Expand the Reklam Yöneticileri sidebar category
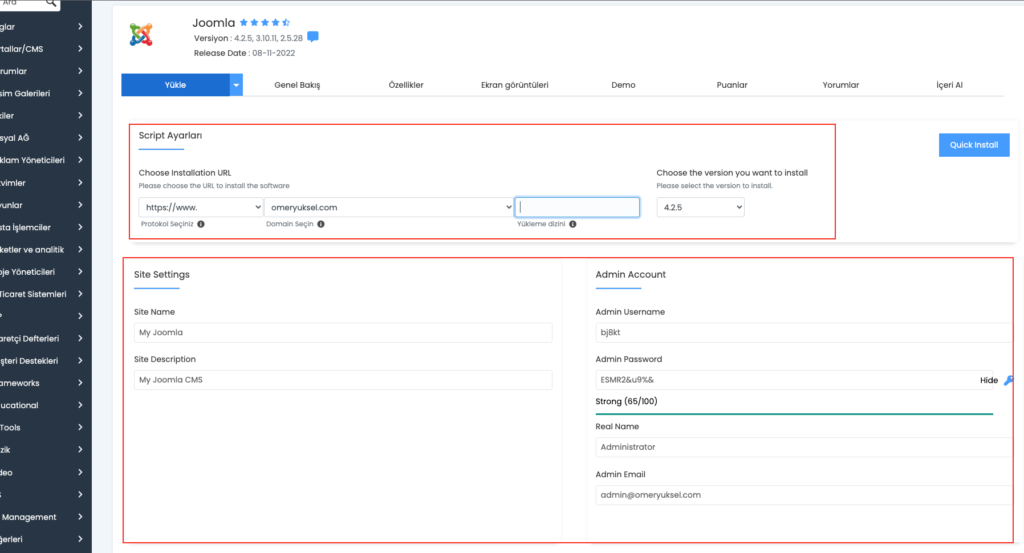The image size is (1024, 553). [x=41, y=160]
